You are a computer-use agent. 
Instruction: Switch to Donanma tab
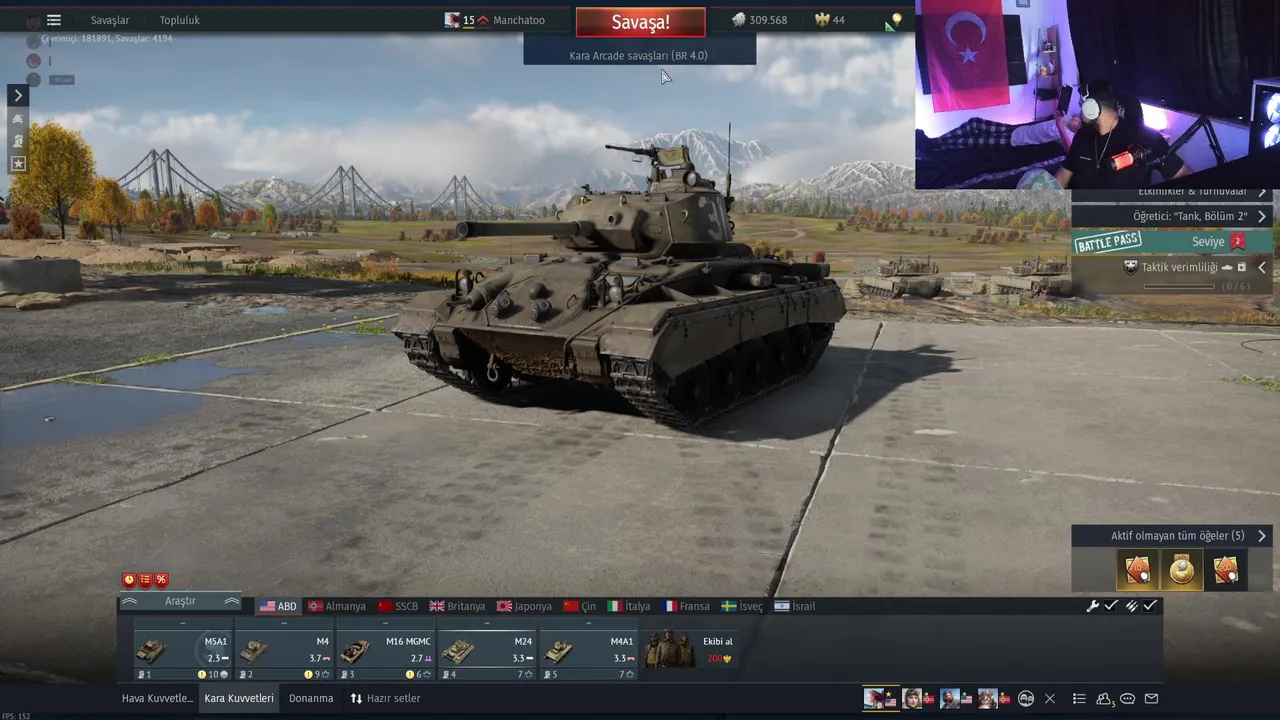pos(311,698)
